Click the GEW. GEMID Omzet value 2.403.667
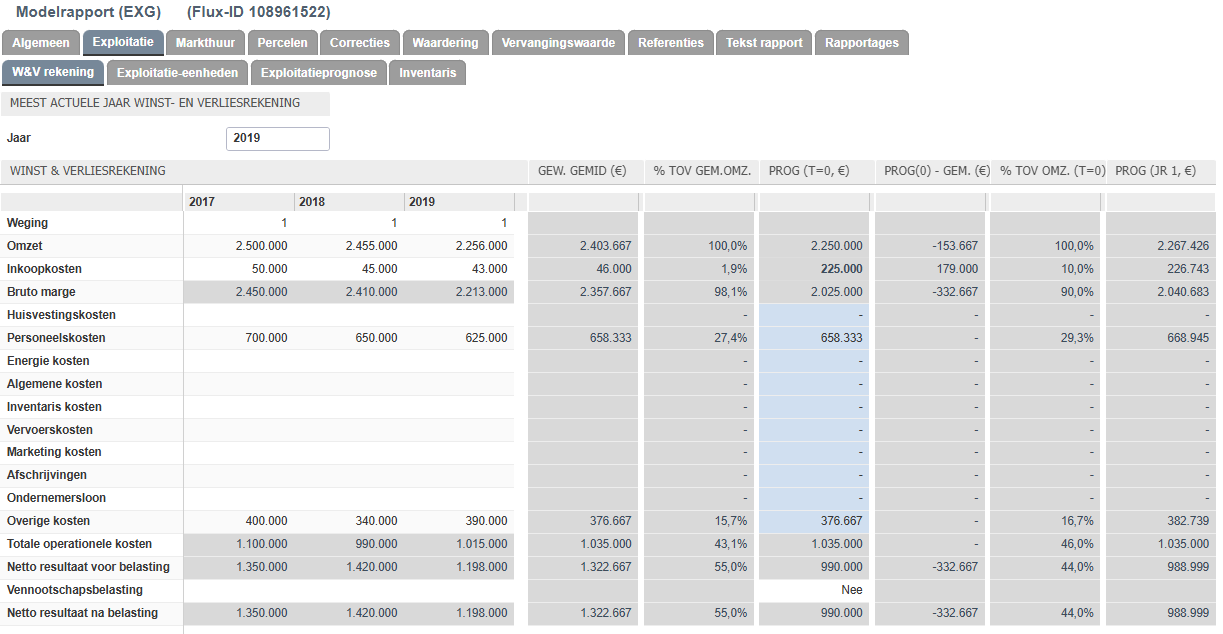Screen dimensions: 1223x634 [x=604, y=246]
